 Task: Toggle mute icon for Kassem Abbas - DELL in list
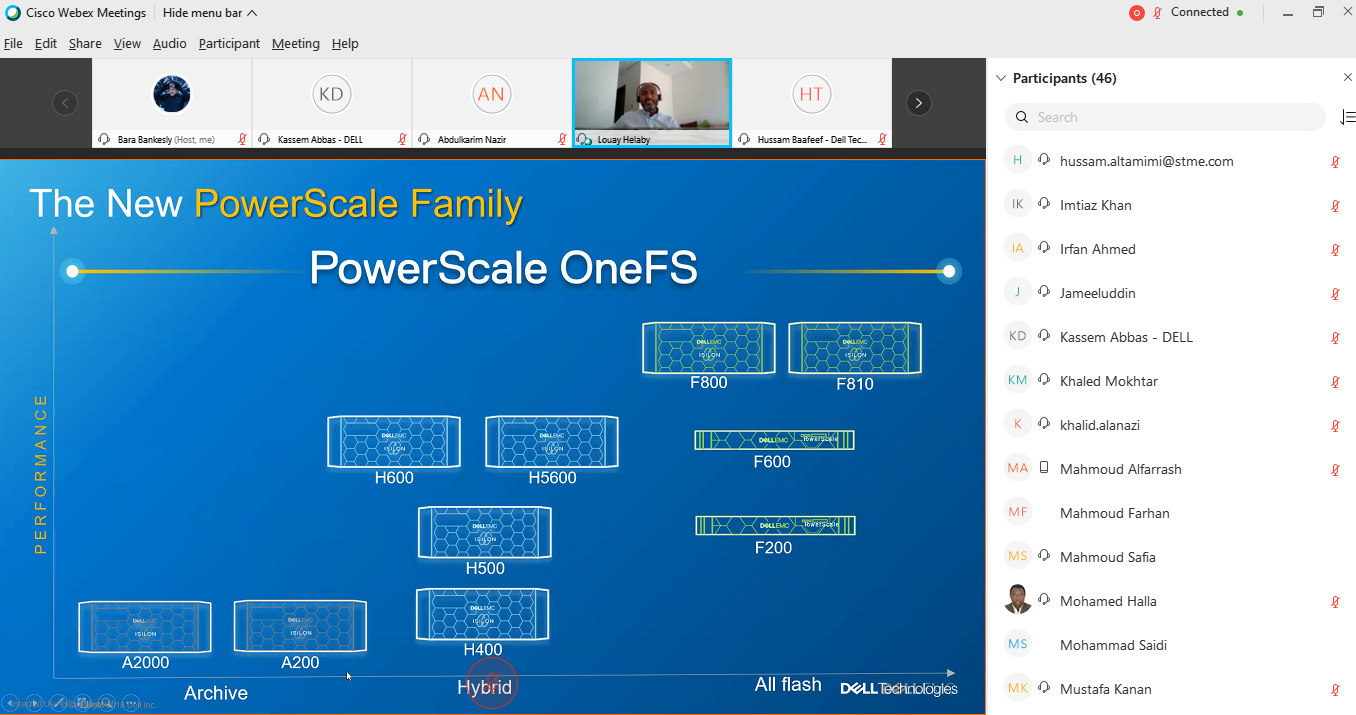tap(1335, 337)
